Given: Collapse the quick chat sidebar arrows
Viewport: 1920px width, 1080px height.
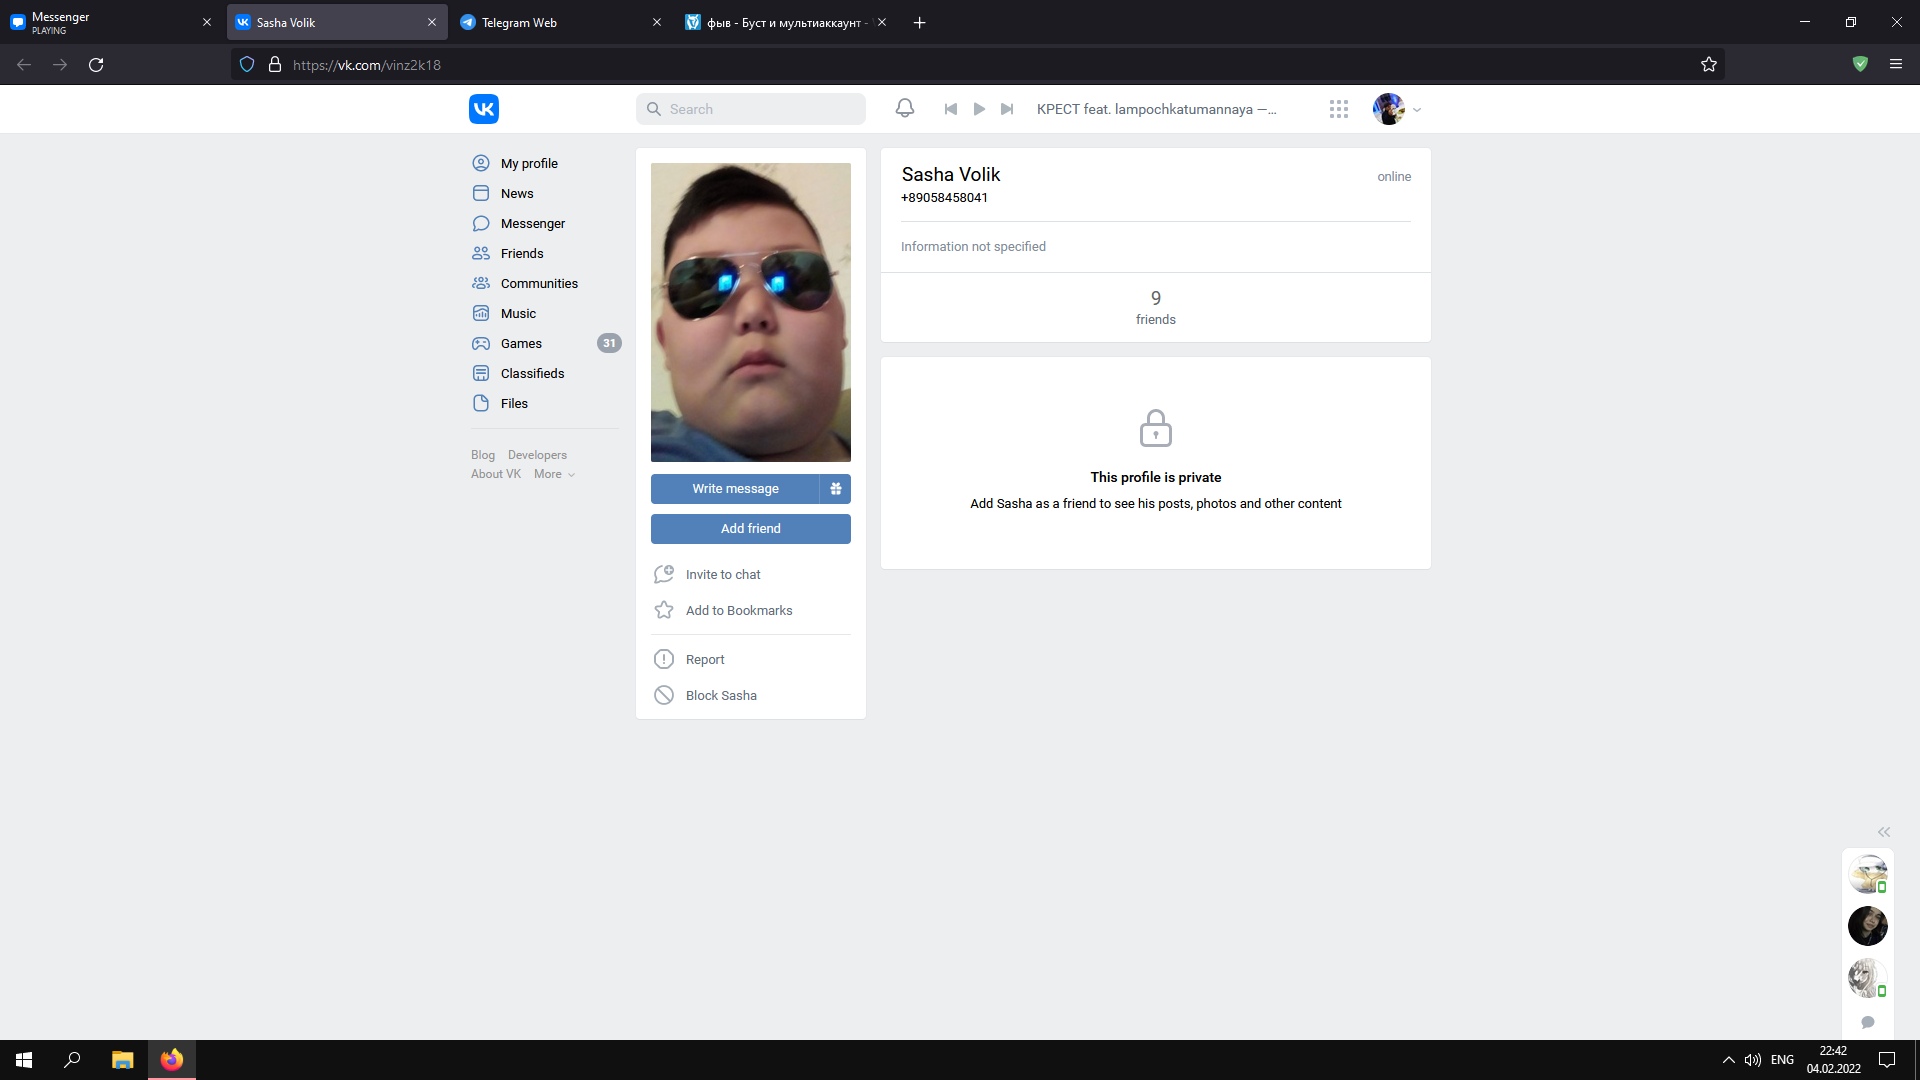Looking at the screenshot, I should [x=1883, y=832].
